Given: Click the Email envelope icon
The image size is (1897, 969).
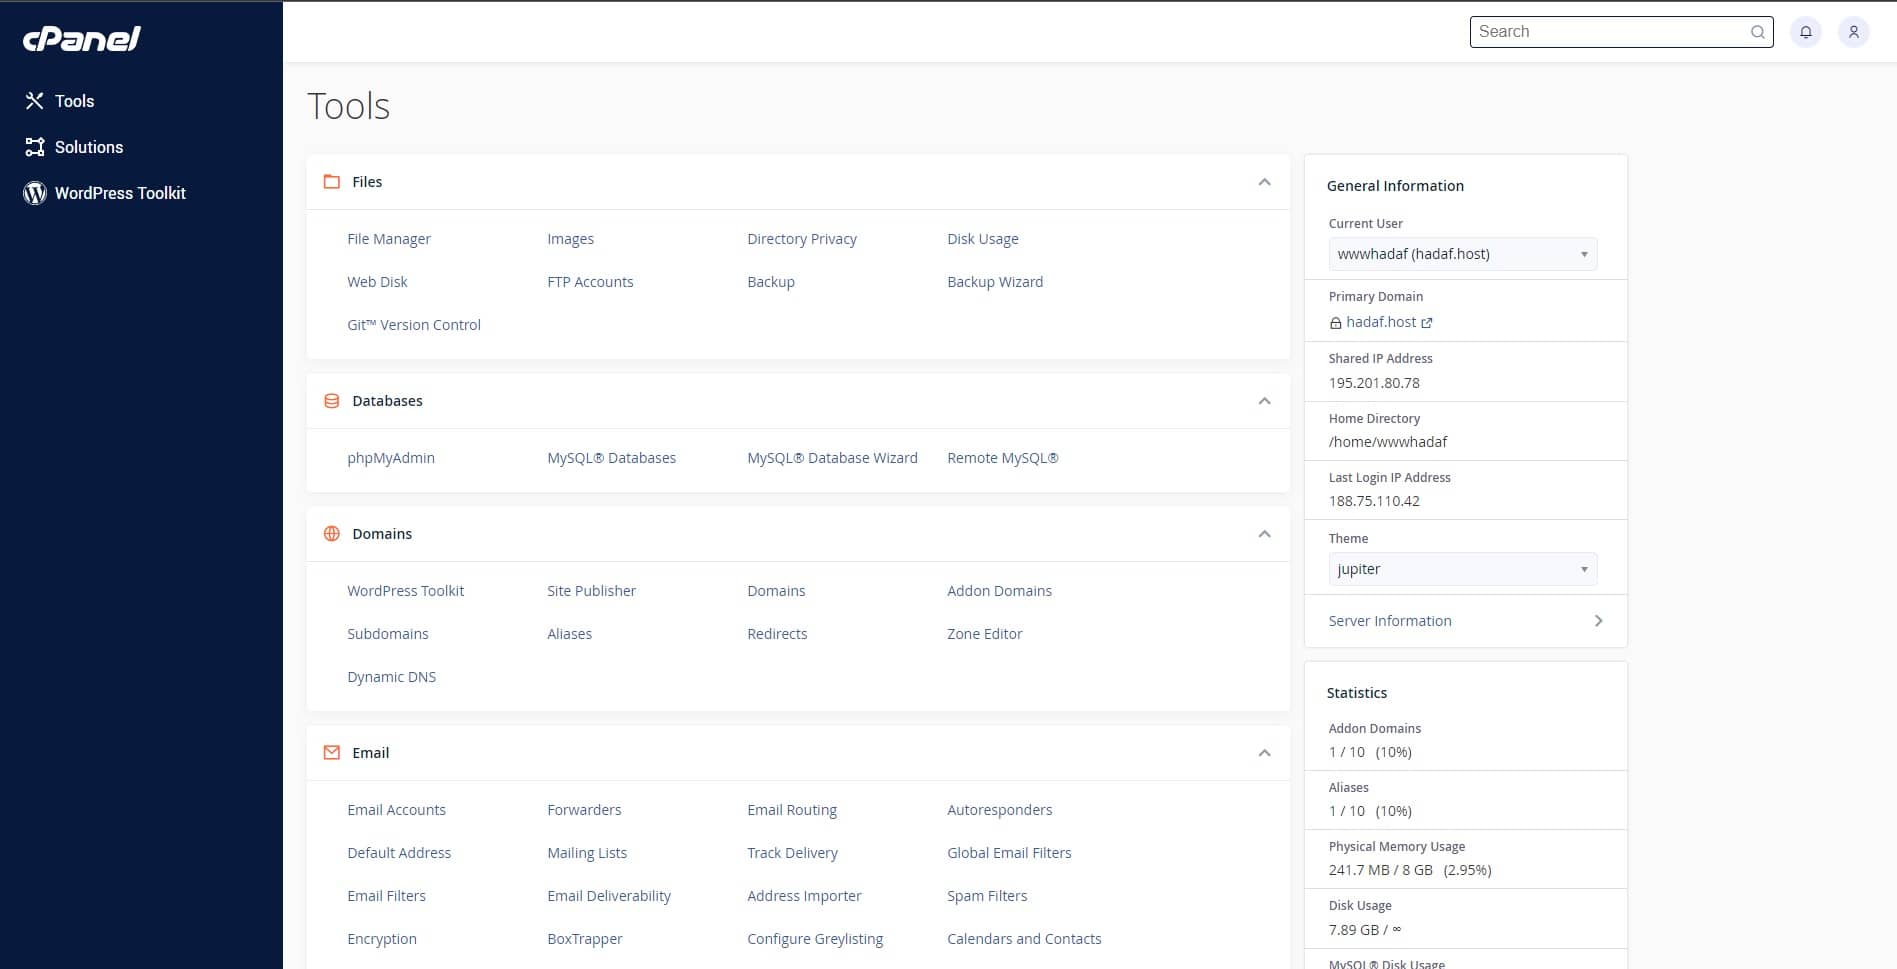Looking at the screenshot, I should 332,753.
